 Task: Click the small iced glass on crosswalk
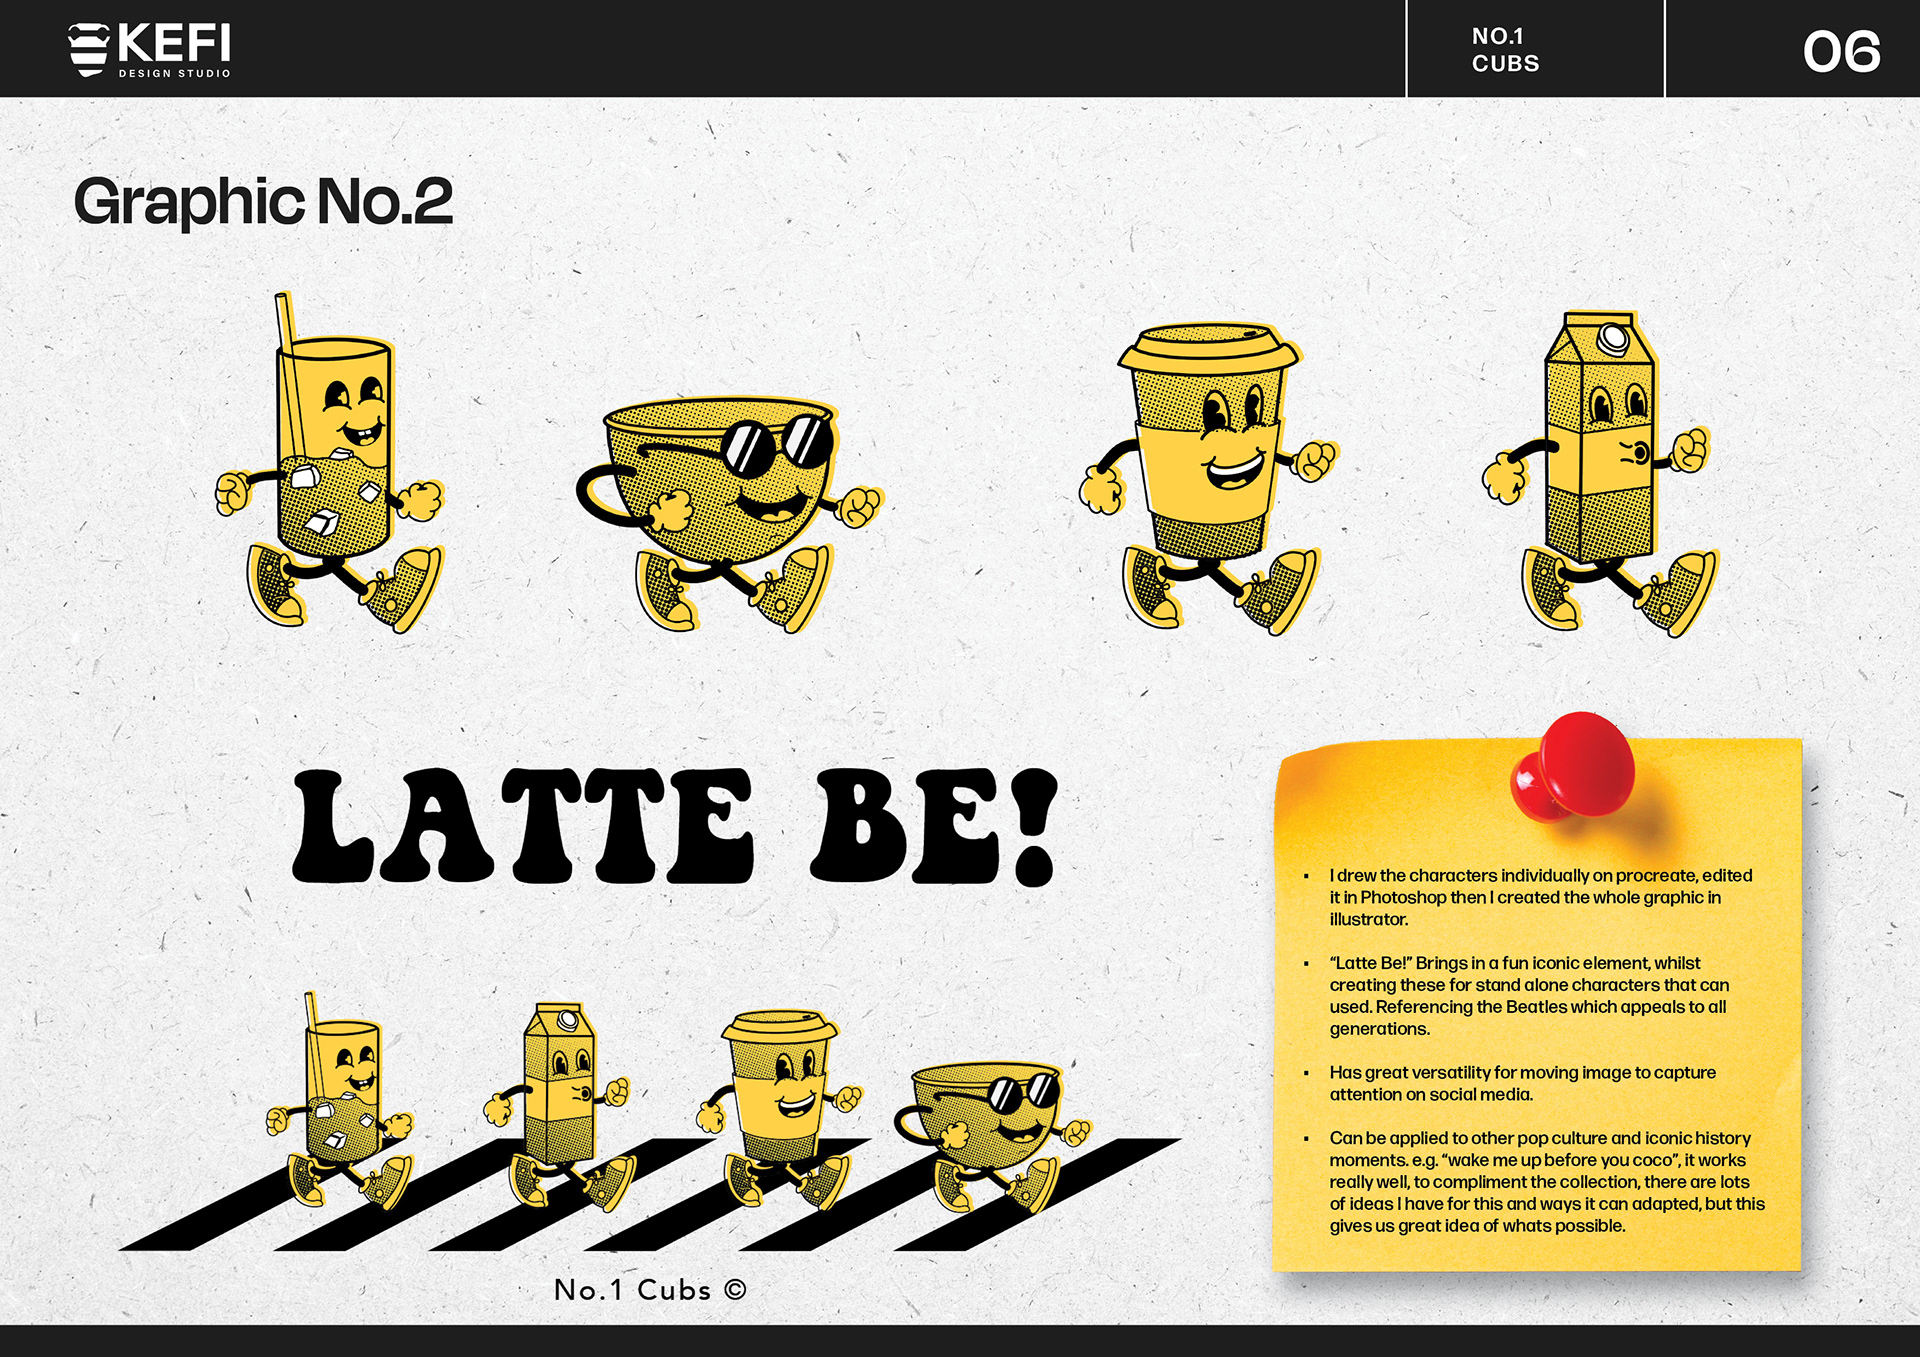point(340,1100)
